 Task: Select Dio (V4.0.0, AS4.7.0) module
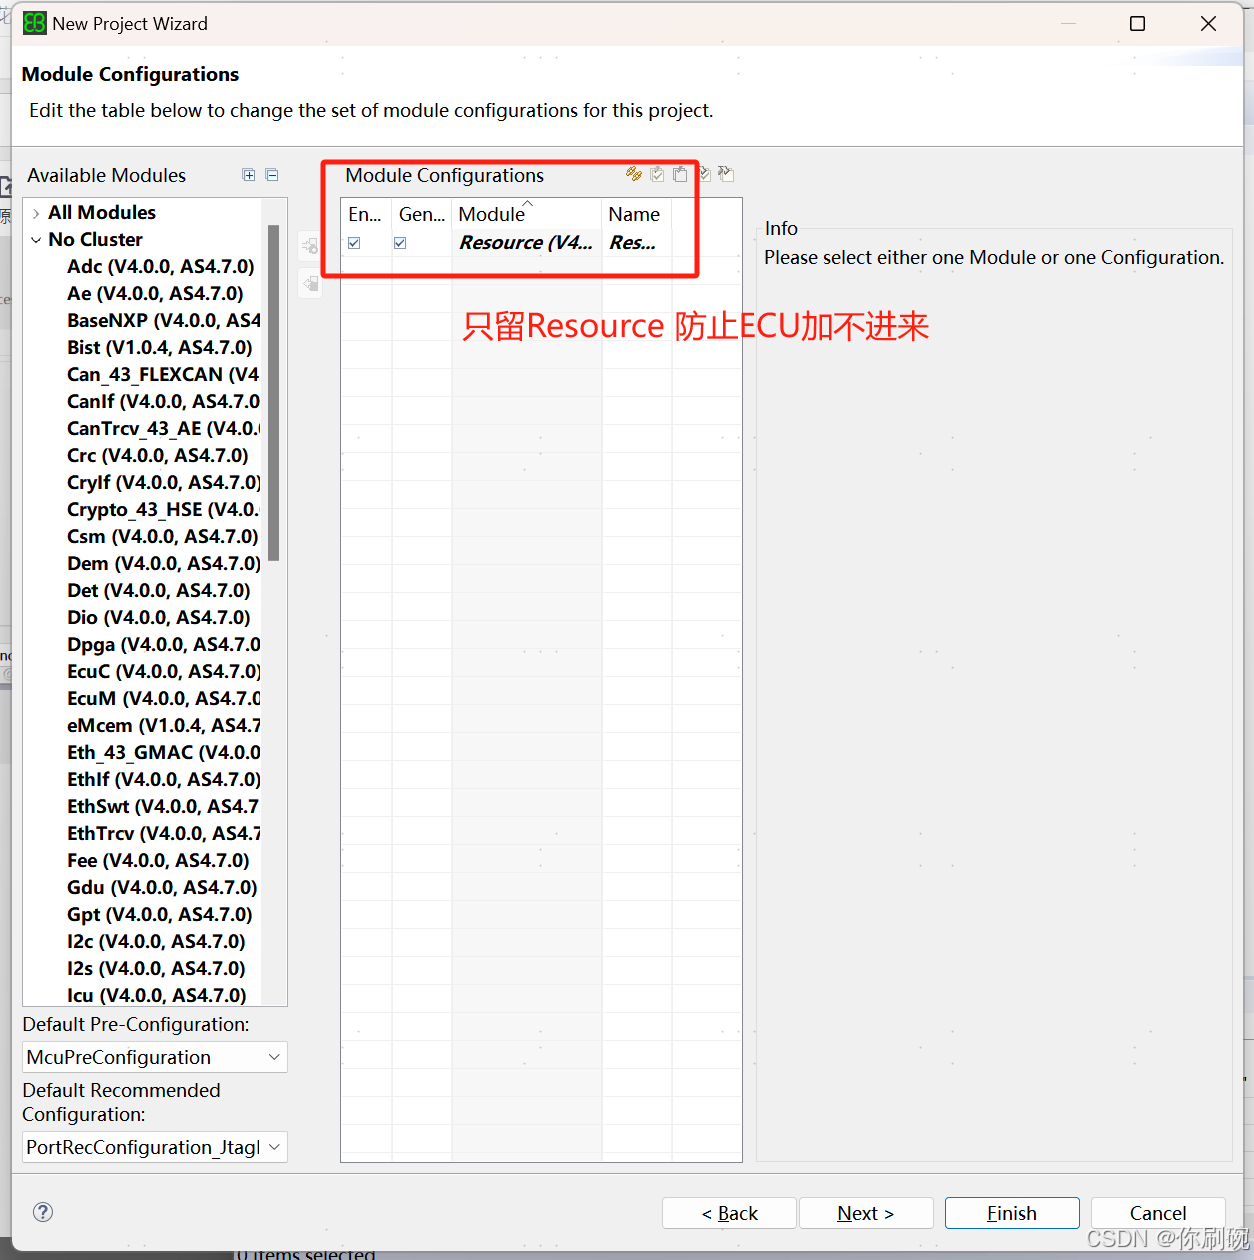[x=158, y=618]
